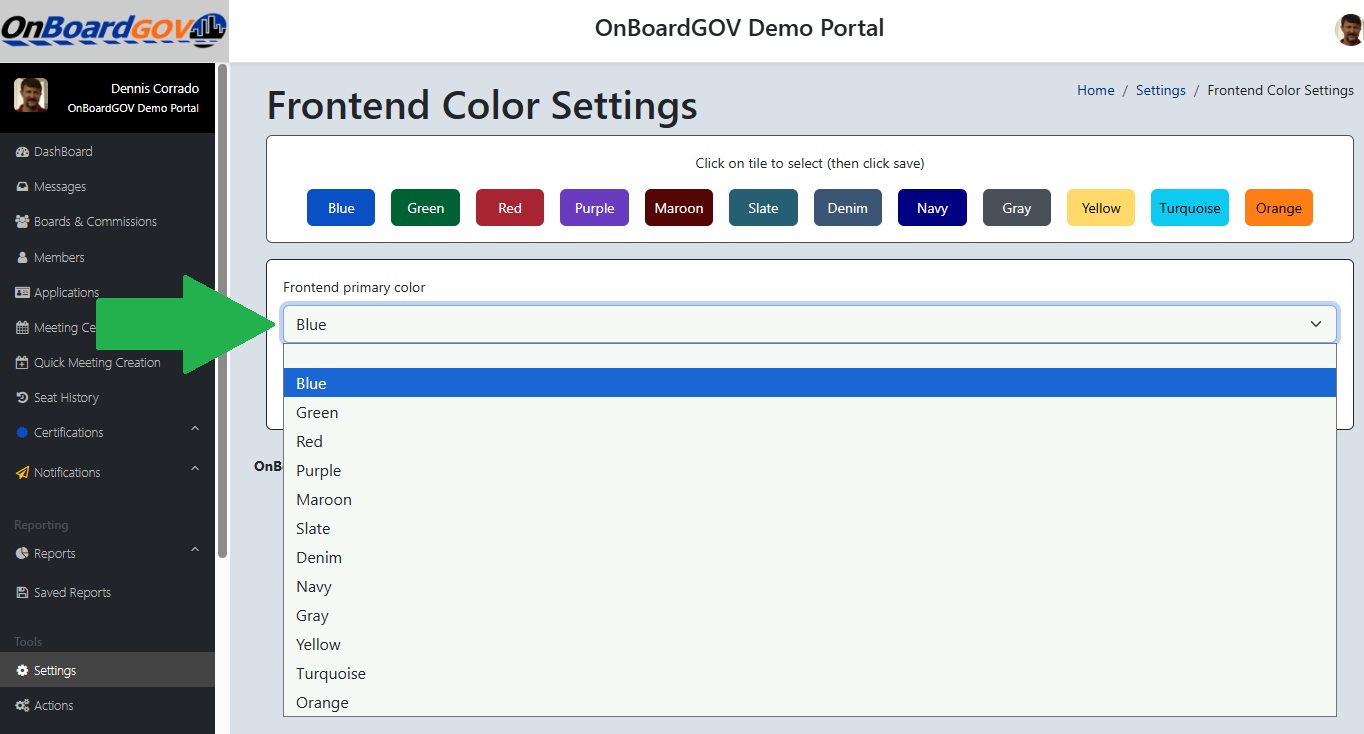Click the Settings breadcrumb link
Image resolution: width=1364 pixels, height=734 pixels.
coord(1160,90)
